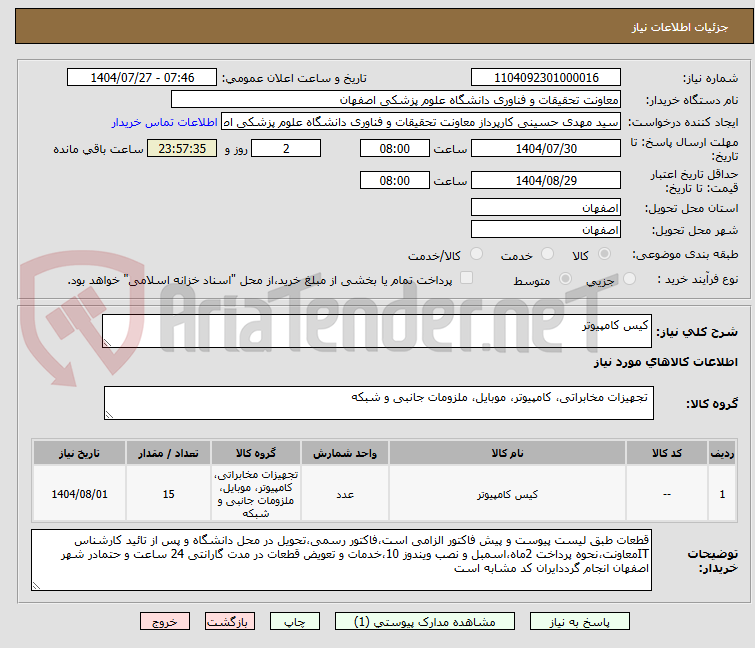Click the چاپ print button
Image resolution: width=755 pixels, height=648 pixels.
click(295, 622)
